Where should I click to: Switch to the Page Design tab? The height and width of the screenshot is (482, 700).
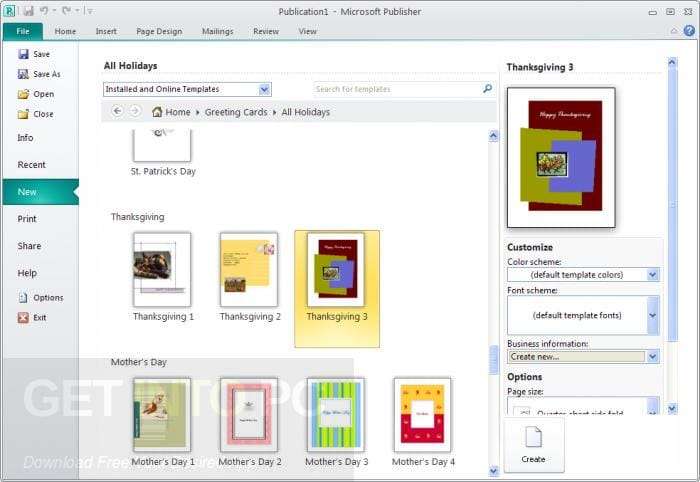pyautogui.click(x=159, y=31)
